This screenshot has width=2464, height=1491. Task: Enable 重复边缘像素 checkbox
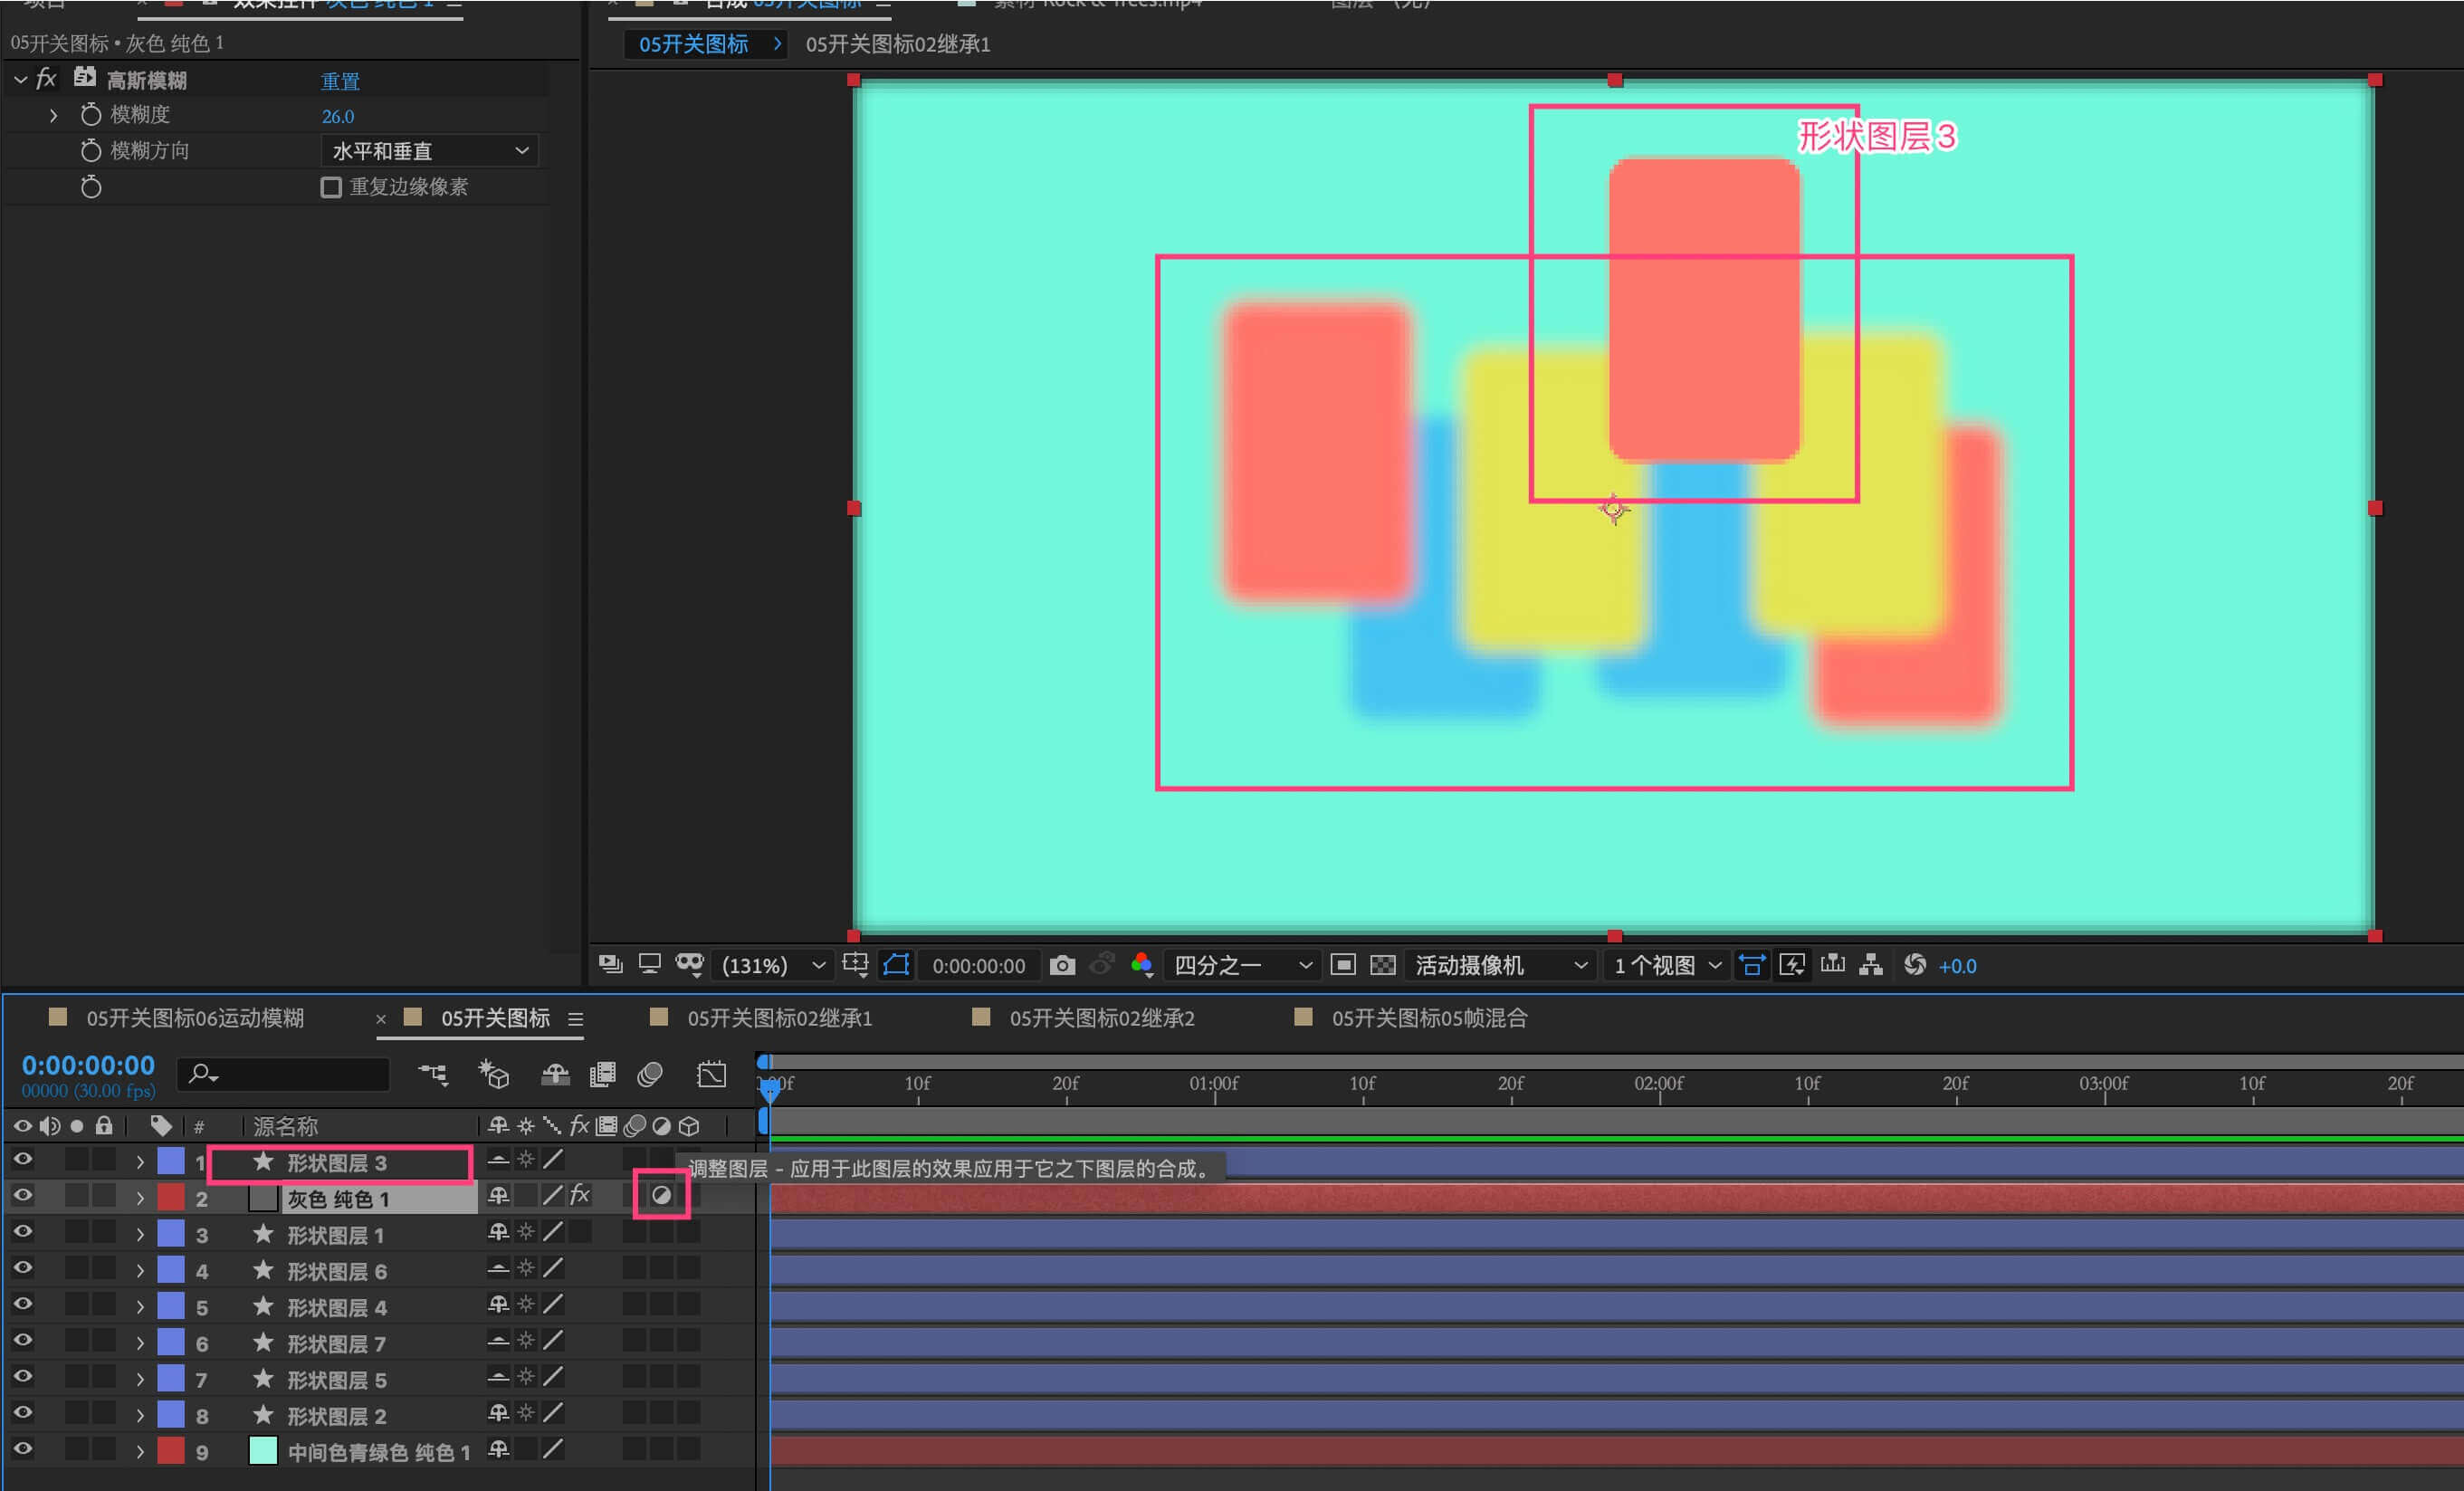point(331,187)
